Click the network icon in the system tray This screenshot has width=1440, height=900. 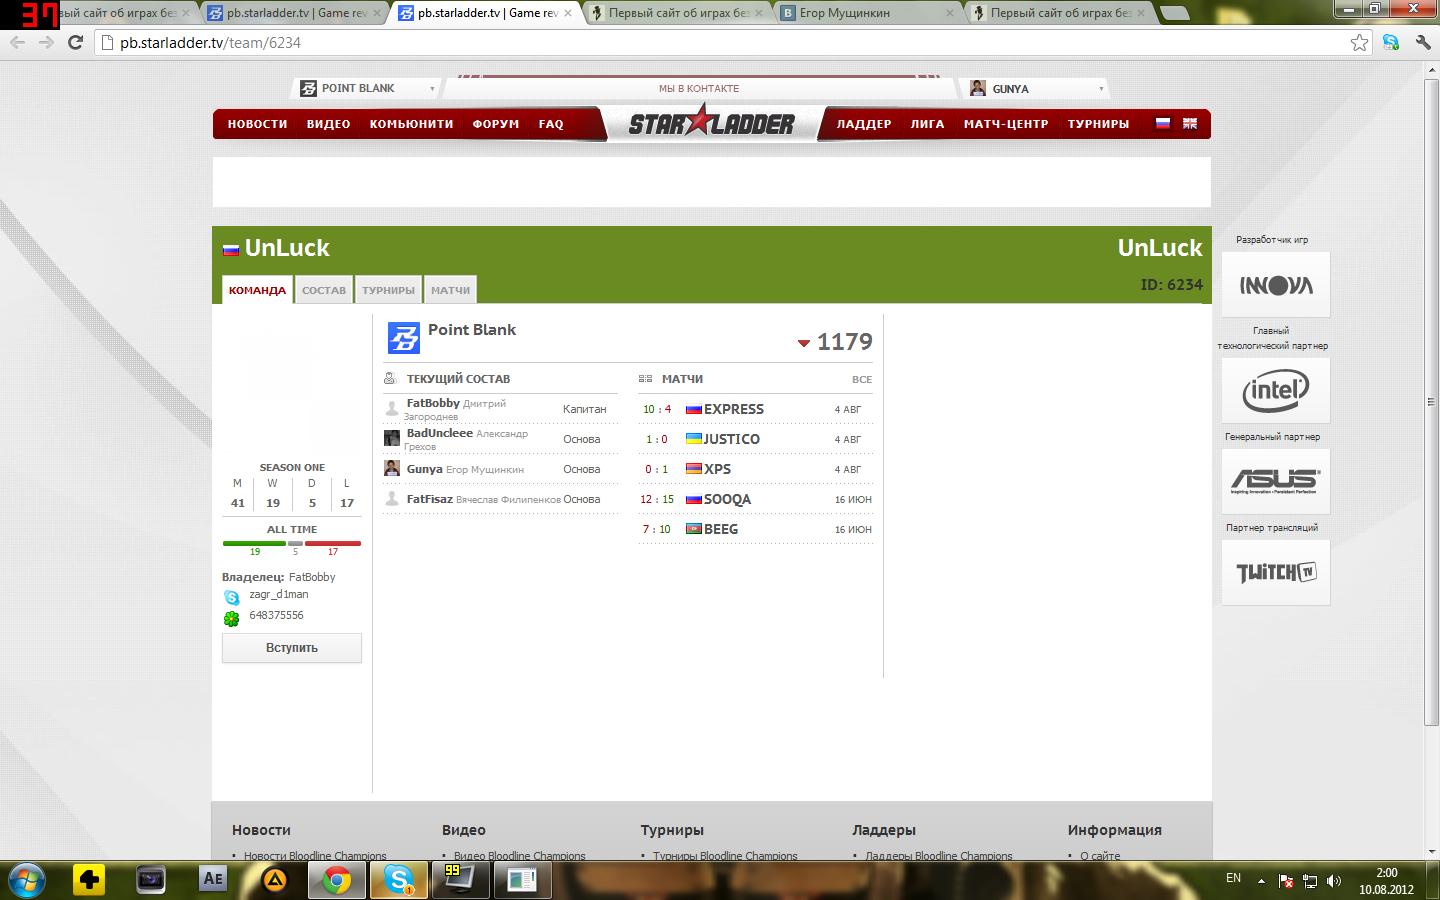point(1309,881)
